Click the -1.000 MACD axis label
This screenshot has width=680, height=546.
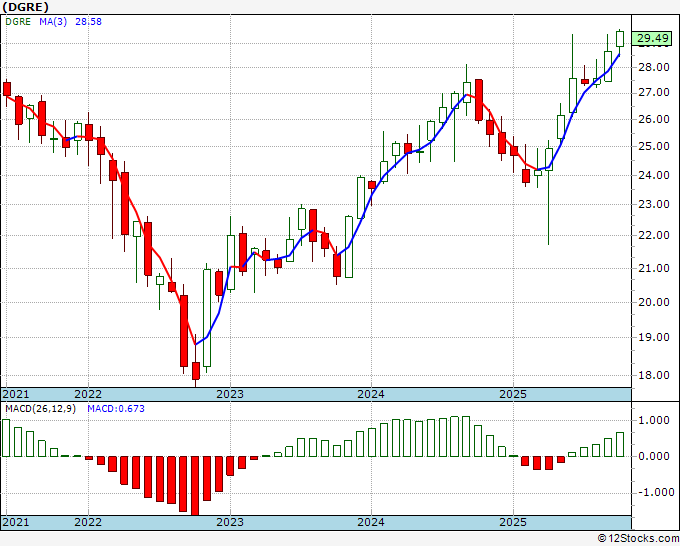click(x=654, y=492)
